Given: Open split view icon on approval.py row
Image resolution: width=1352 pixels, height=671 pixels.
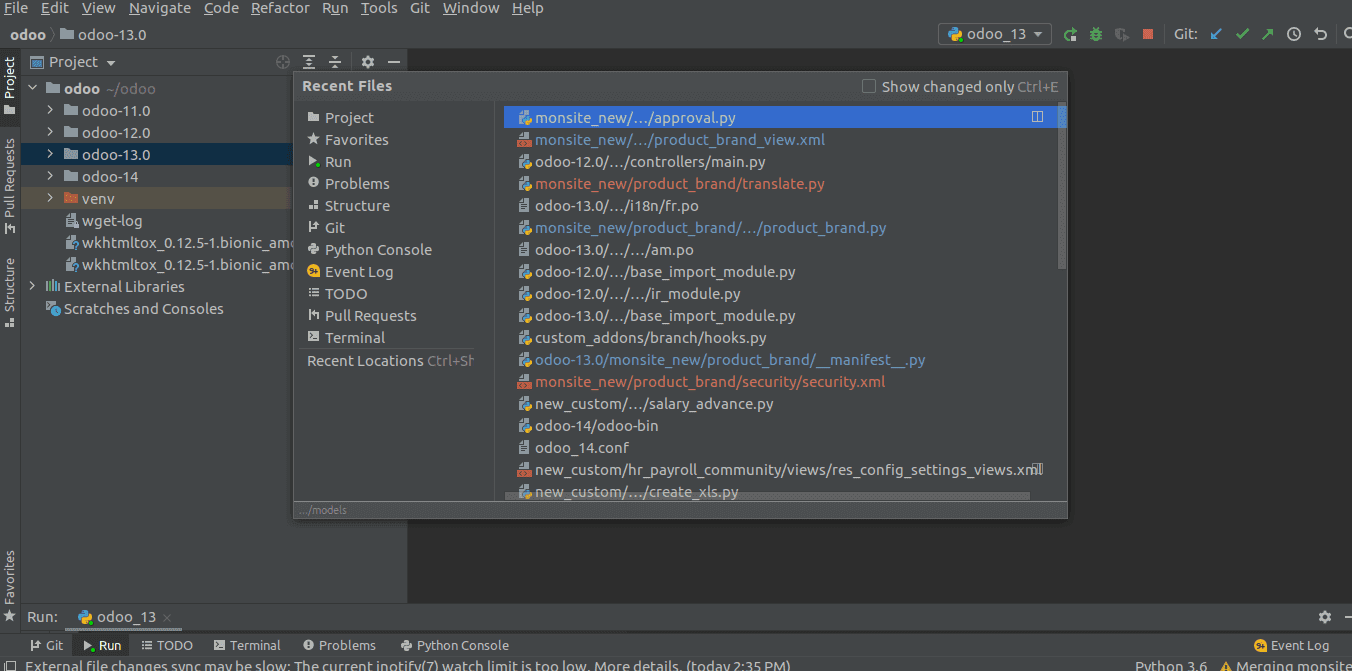Looking at the screenshot, I should 1037,117.
